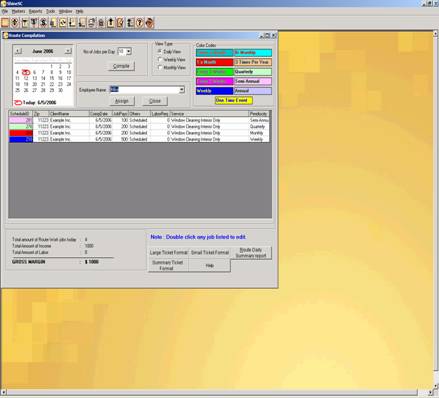439x398 pixels.
Task: Open the File menu
Action: (x=5, y=11)
